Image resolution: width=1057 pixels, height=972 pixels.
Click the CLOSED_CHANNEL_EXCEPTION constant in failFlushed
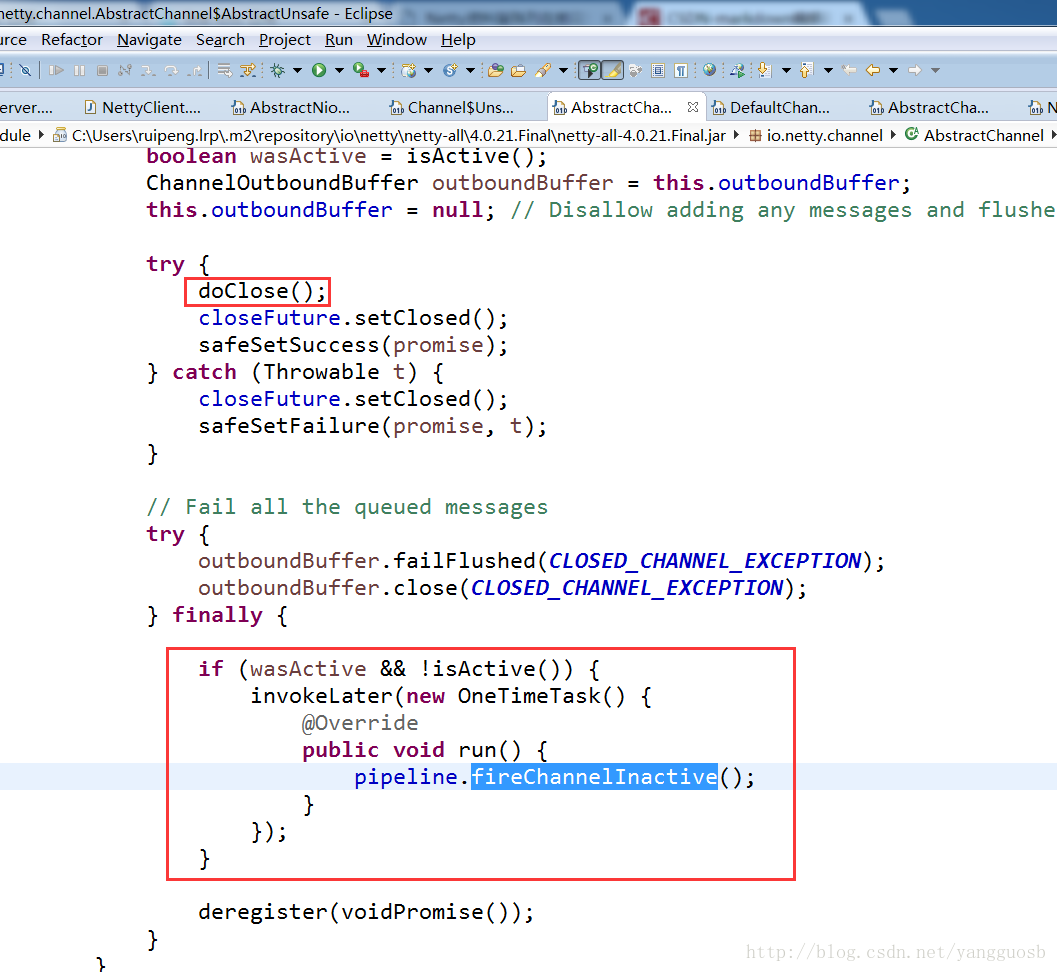tap(705, 561)
